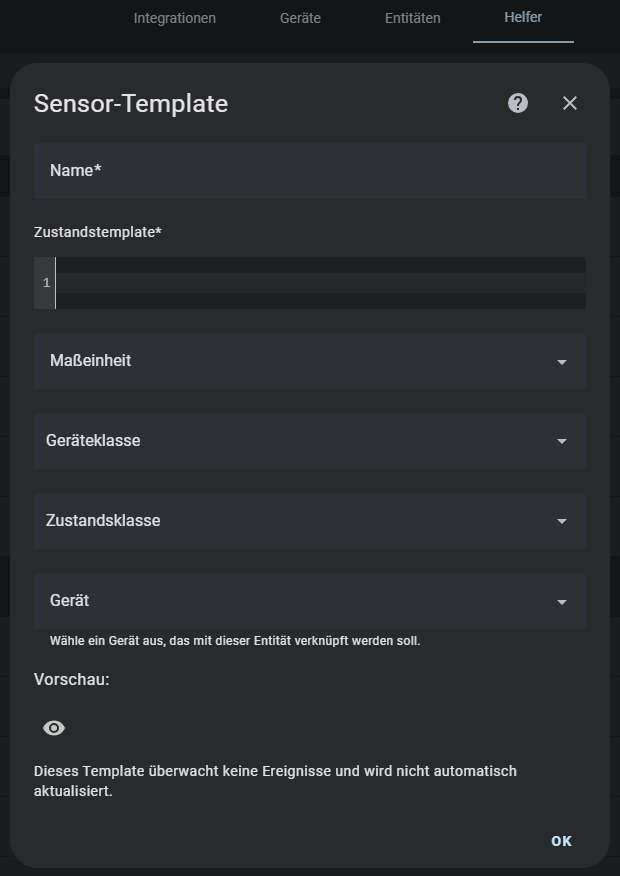Switch to the Integrationen tab
This screenshot has height=876, width=620.
click(x=175, y=18)
